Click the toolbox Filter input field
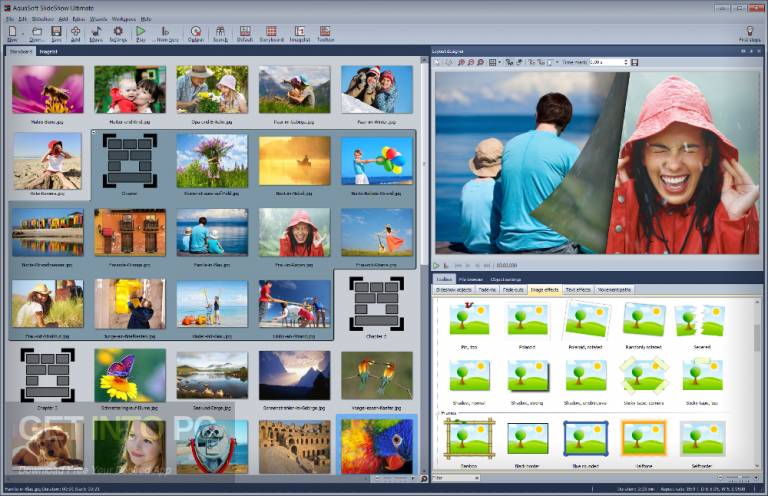Image resolution: width=768 pixels, height=496 pixels. pyautogui.click(x=456, y=477)
